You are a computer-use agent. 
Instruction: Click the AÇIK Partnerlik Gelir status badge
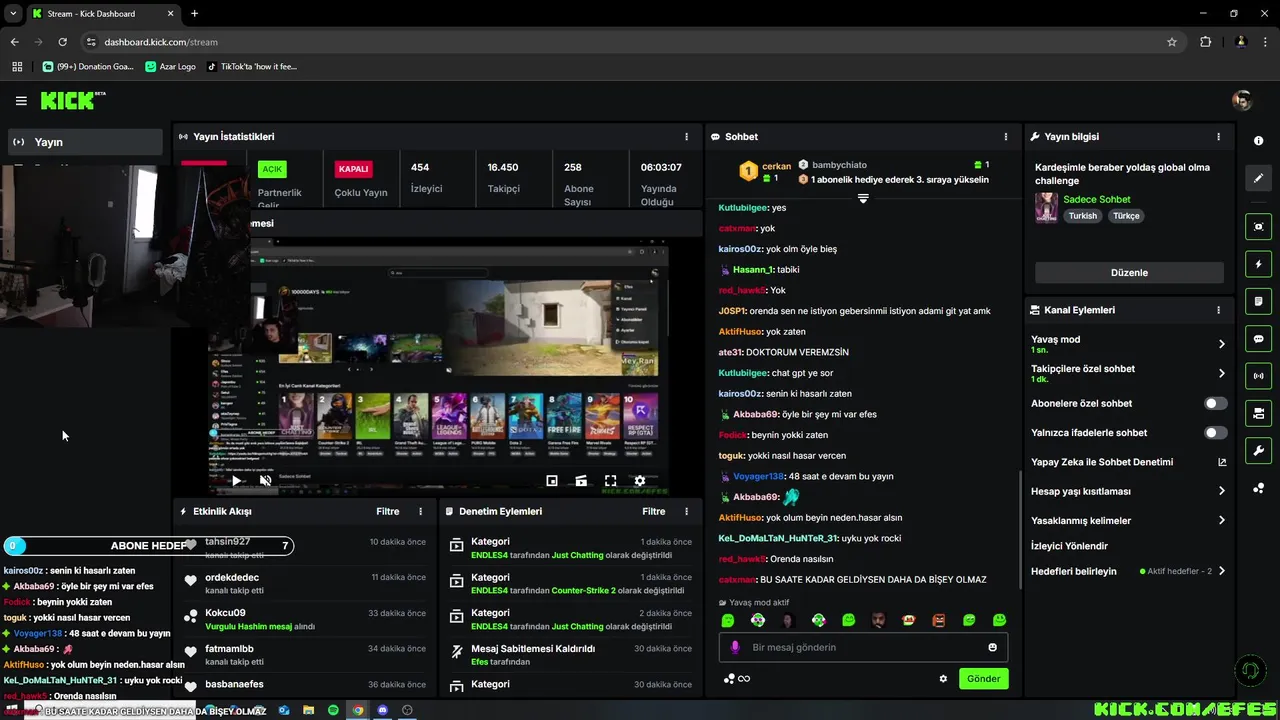272,169
